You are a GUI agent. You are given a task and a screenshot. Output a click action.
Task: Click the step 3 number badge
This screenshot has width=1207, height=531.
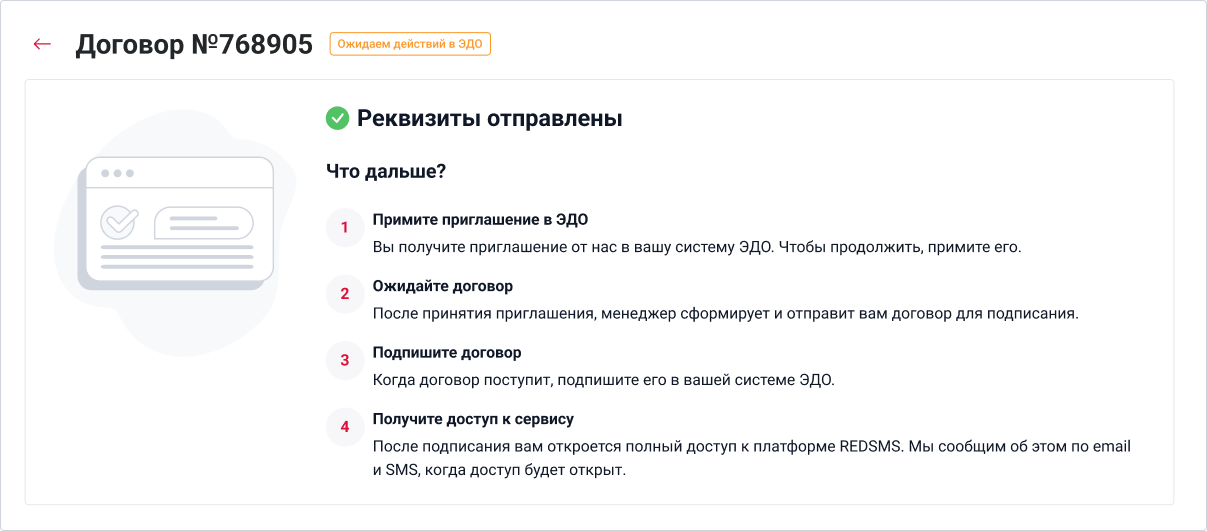click(x=345, y=361)
